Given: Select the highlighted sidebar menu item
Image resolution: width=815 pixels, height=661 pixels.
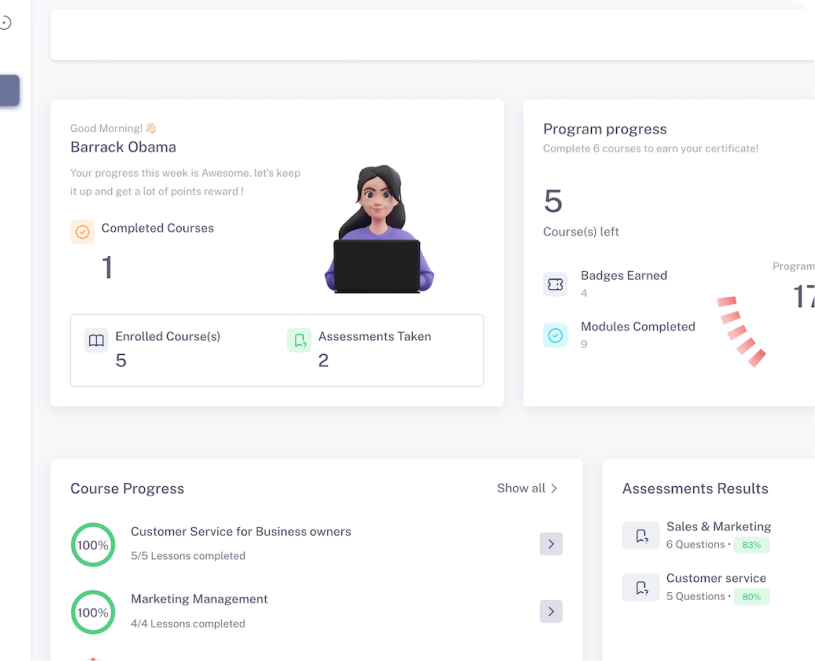Looking at the screenshot, I should [9, 91].
